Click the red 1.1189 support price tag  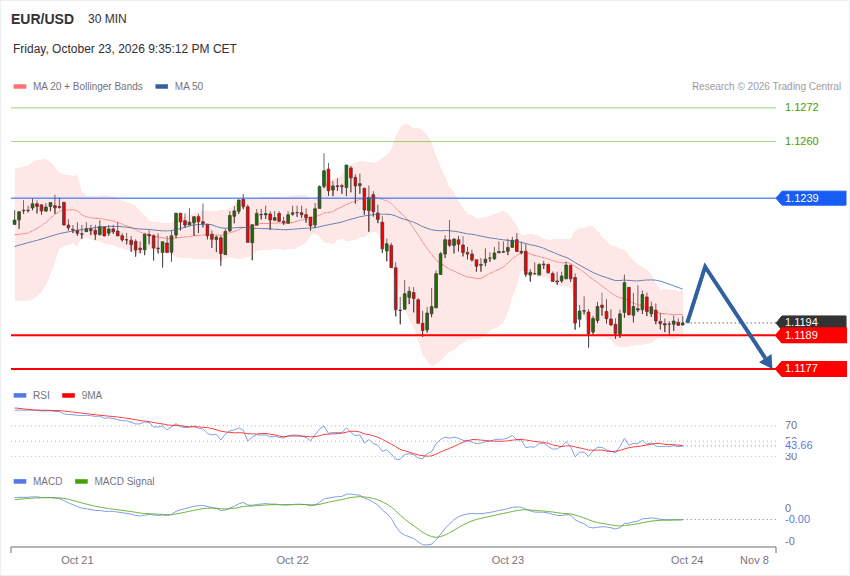[812, 335]
